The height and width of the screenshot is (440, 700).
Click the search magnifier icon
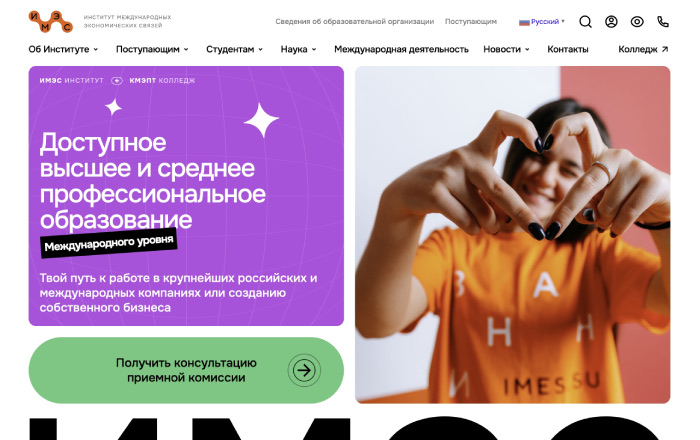click(585, 21)
